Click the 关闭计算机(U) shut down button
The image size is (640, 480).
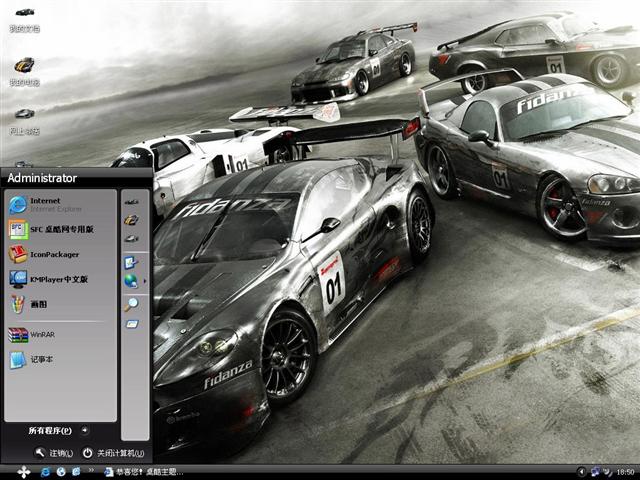click(113, 453)
